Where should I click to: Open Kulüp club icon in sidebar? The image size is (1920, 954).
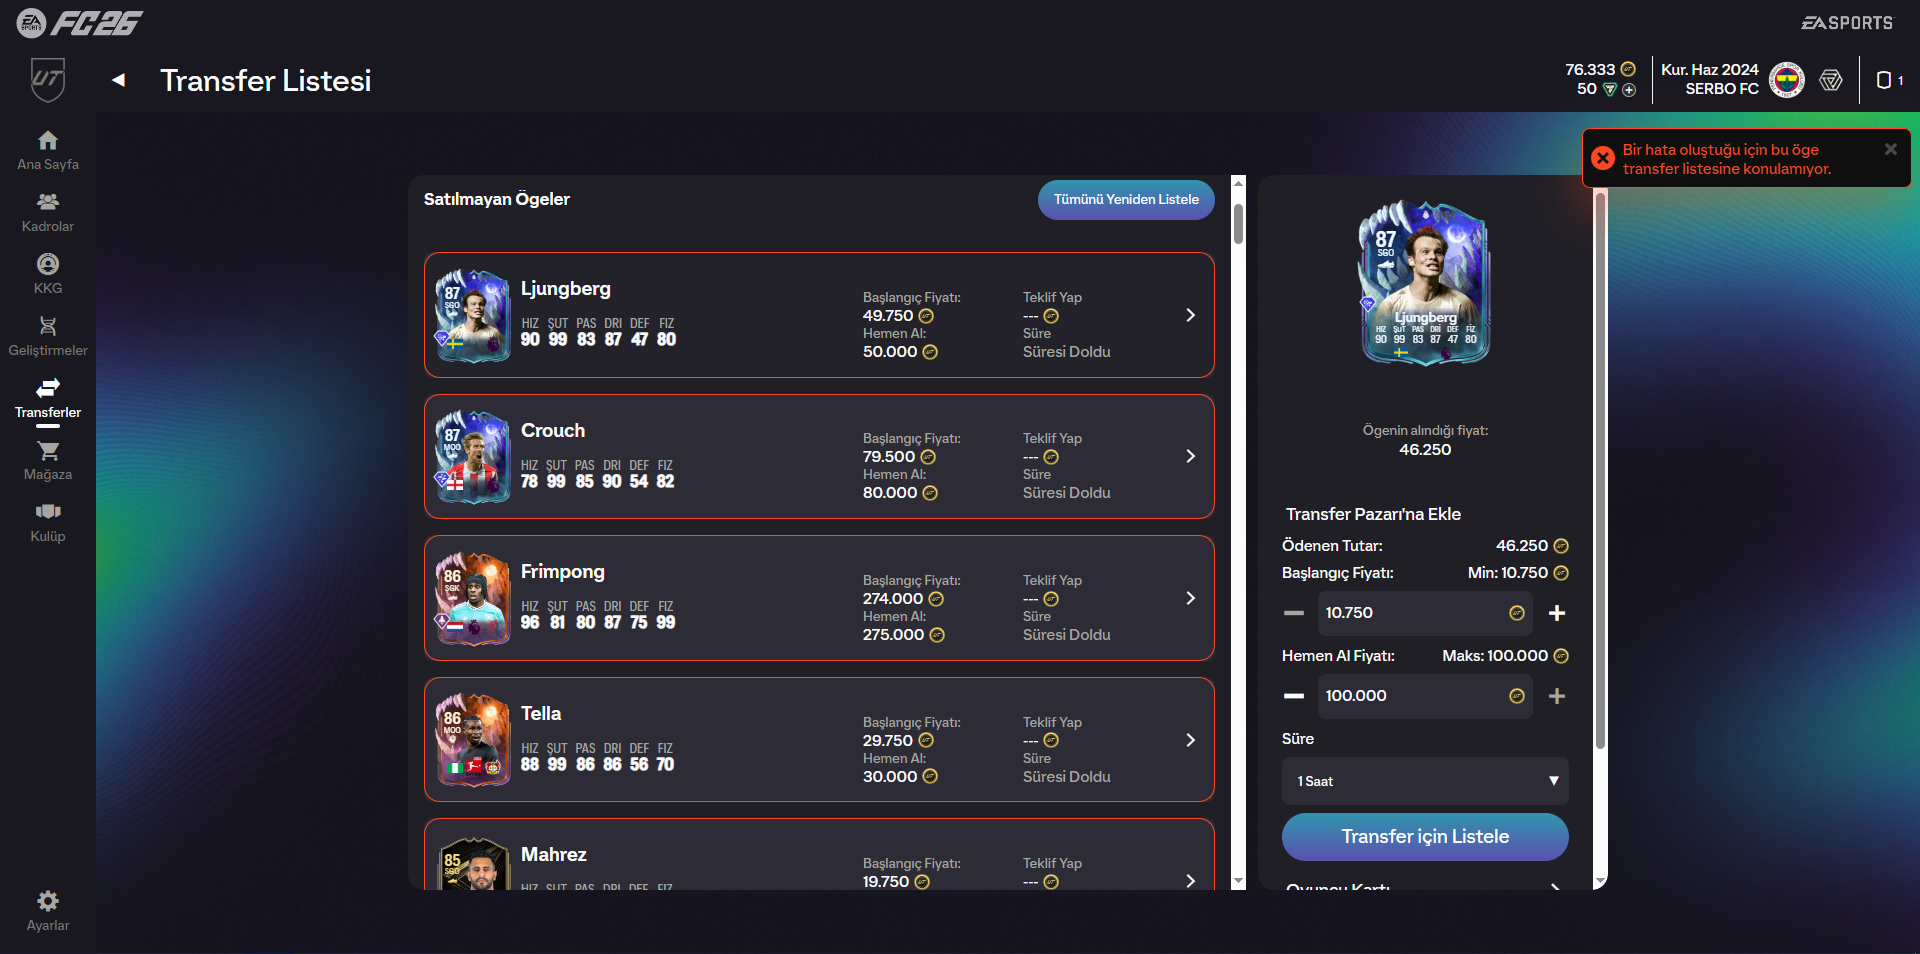tap(48, 513)
